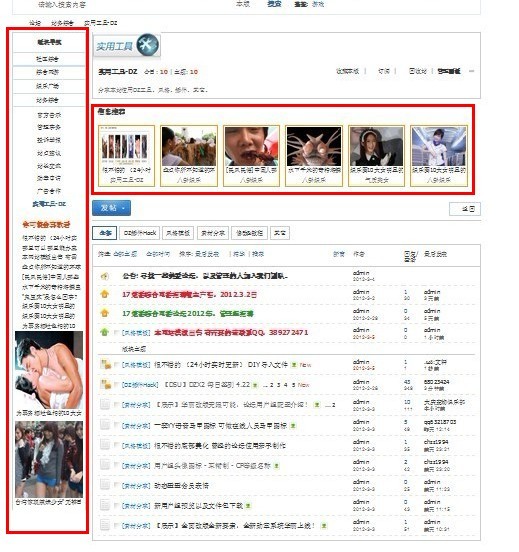This screenshot has height=552, width=519.
Task: Open hot search term 游戏 at top
Action: tap(318, 4)
